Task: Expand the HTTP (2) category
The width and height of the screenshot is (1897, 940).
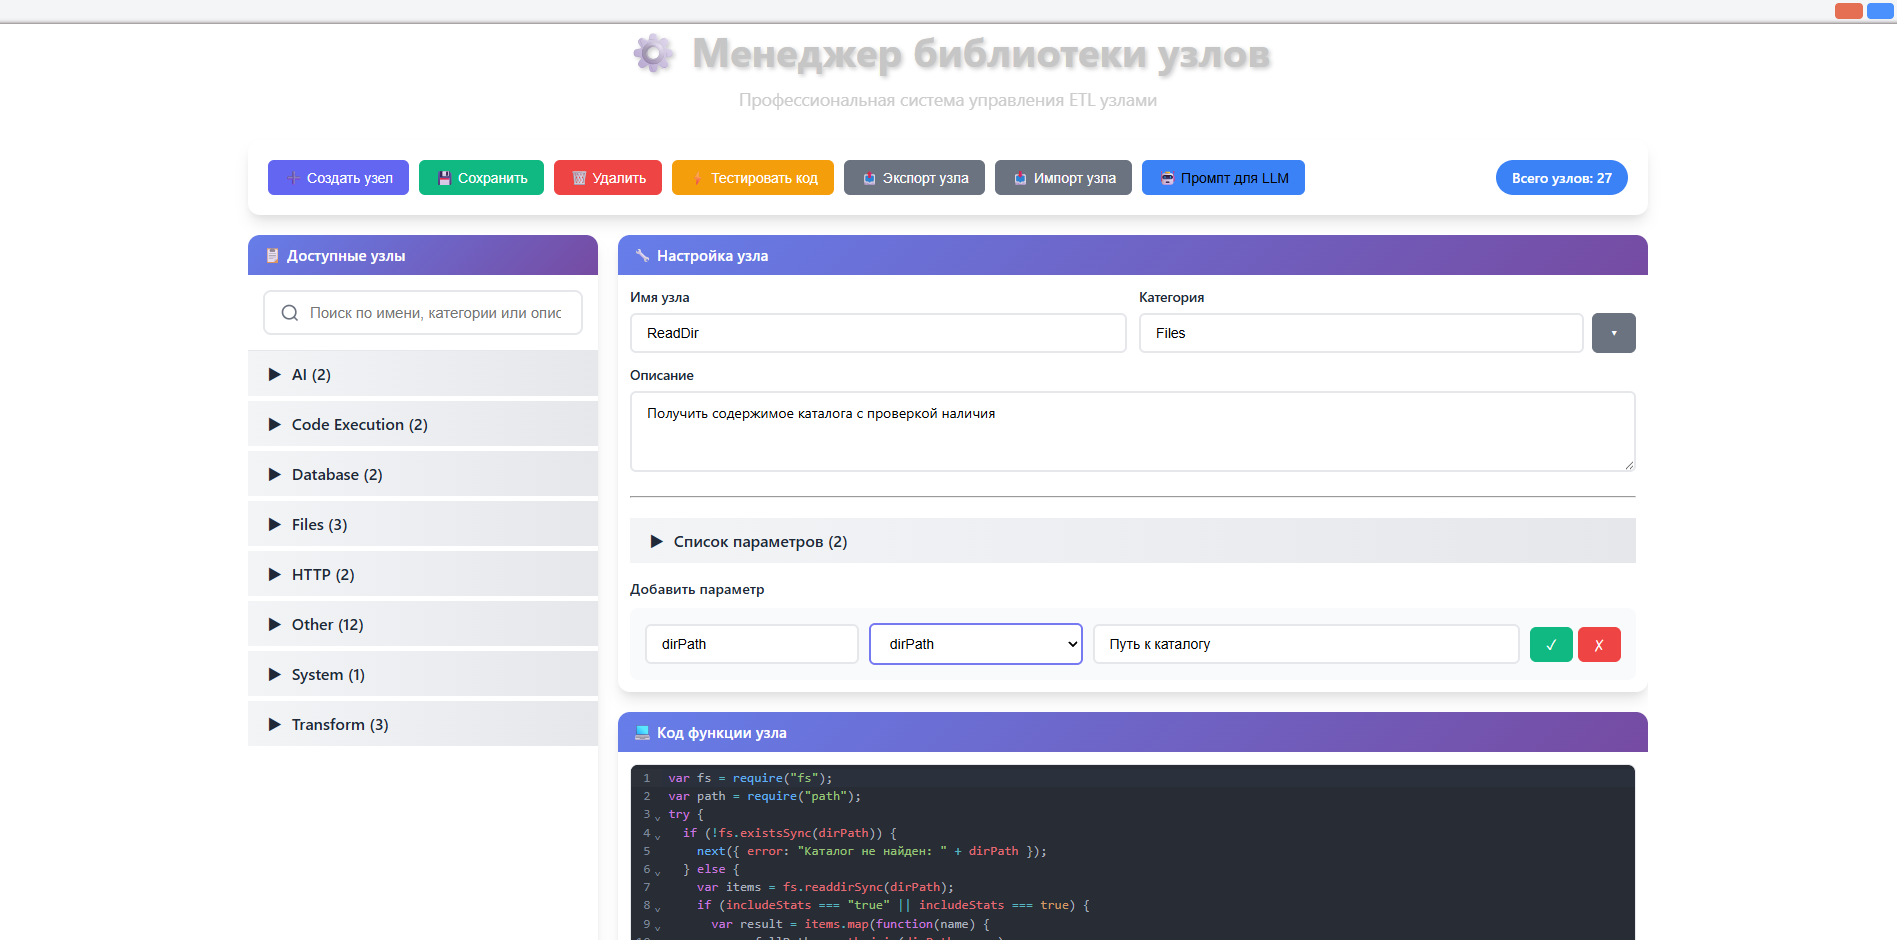Action: coord(423,574)
